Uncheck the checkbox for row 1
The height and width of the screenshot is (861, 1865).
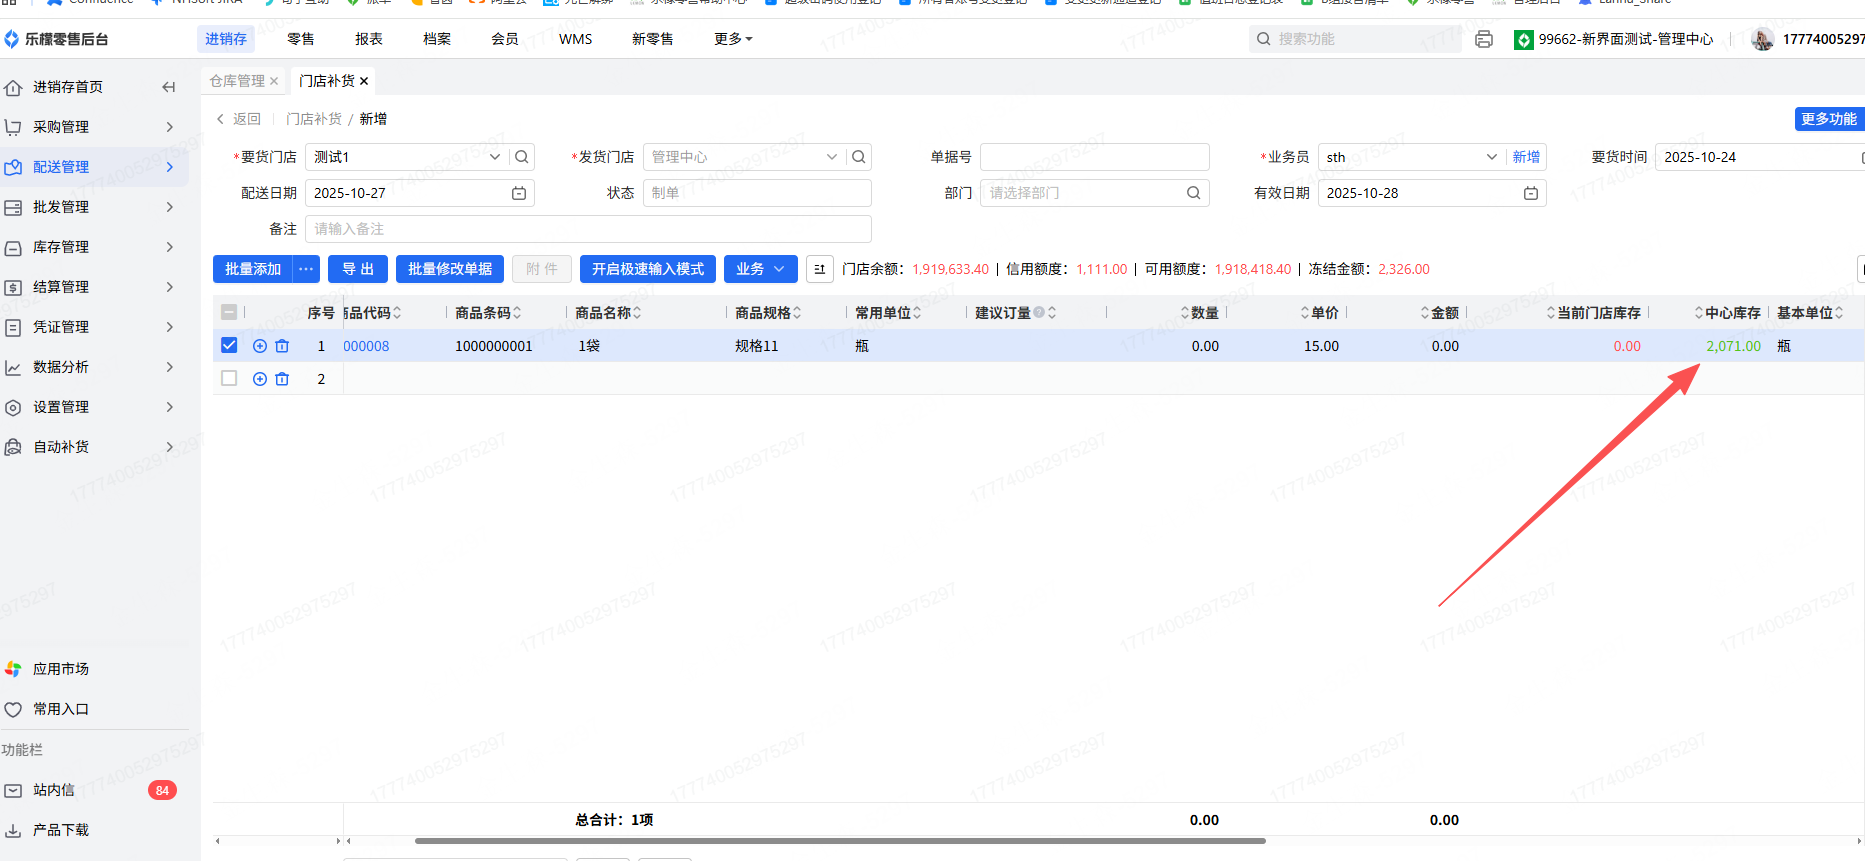[229, 345]
